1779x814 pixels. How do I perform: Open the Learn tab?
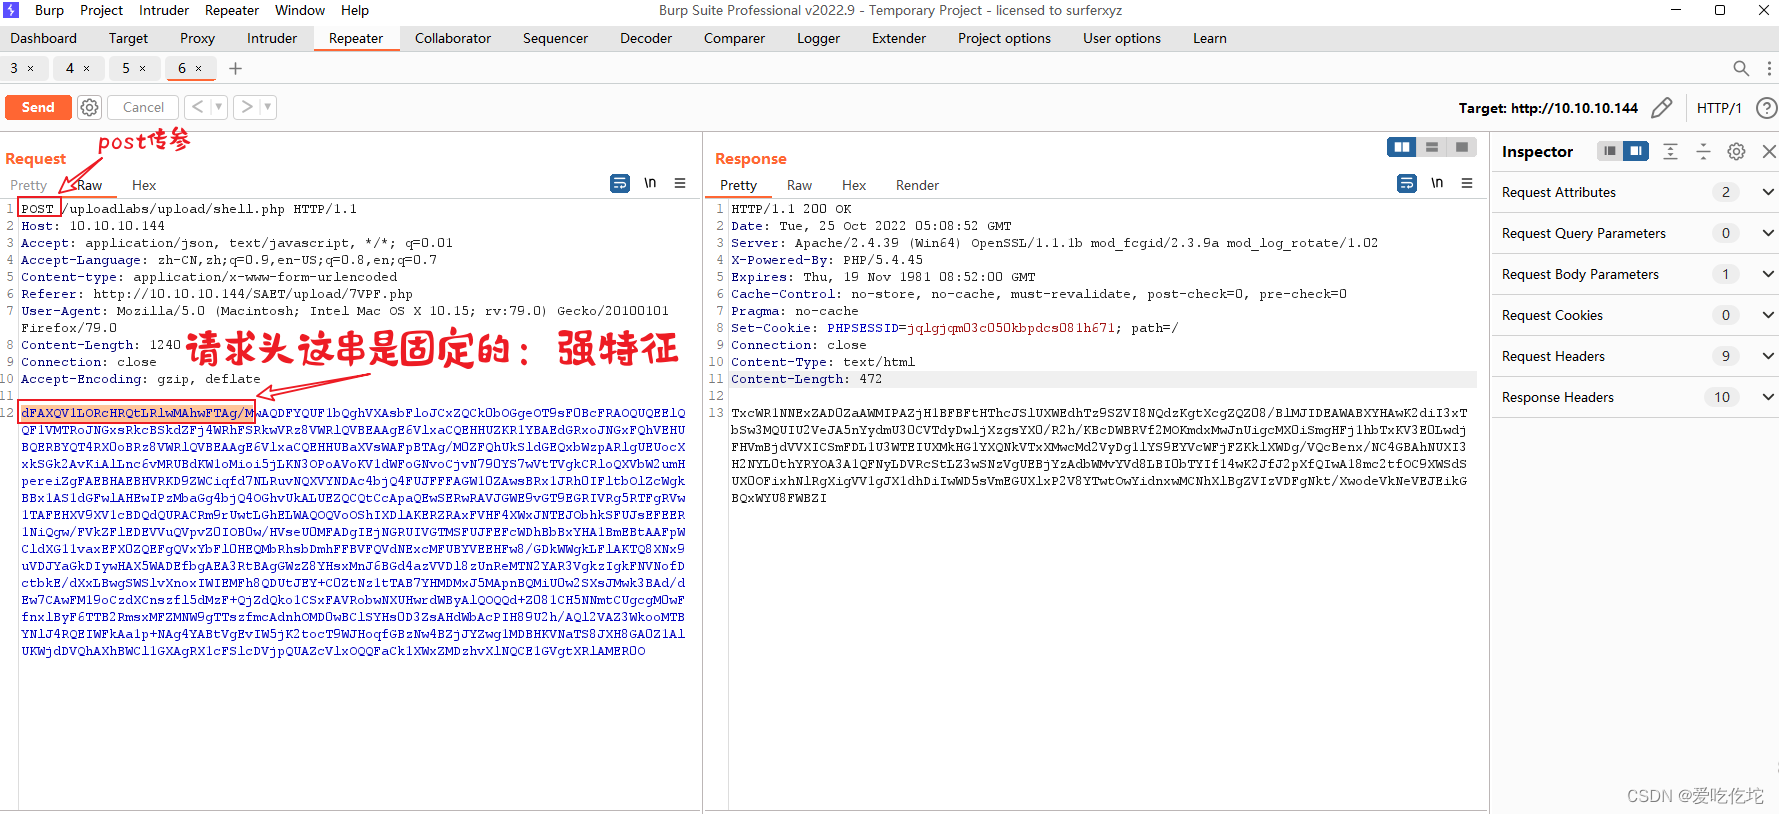(x=1209, y=38)
